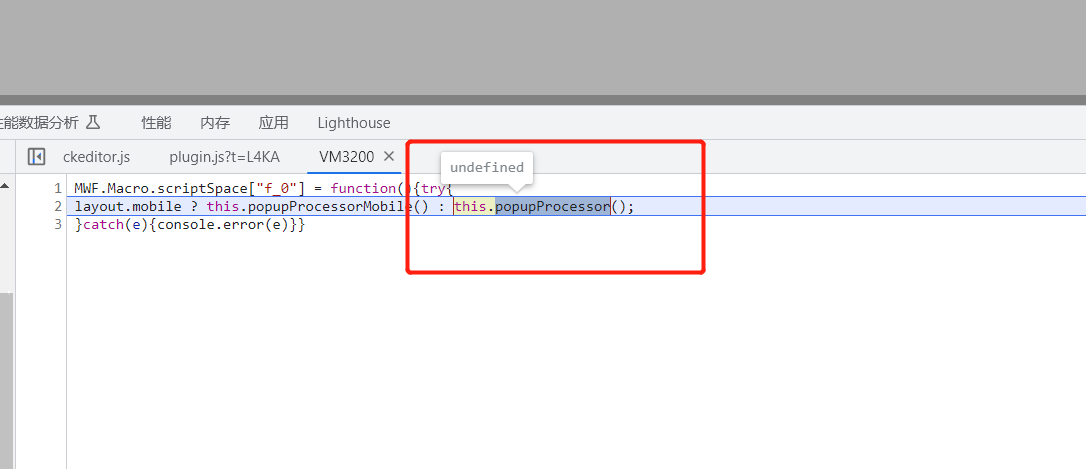Open the Lighthouse panel tab

(354, 123)
